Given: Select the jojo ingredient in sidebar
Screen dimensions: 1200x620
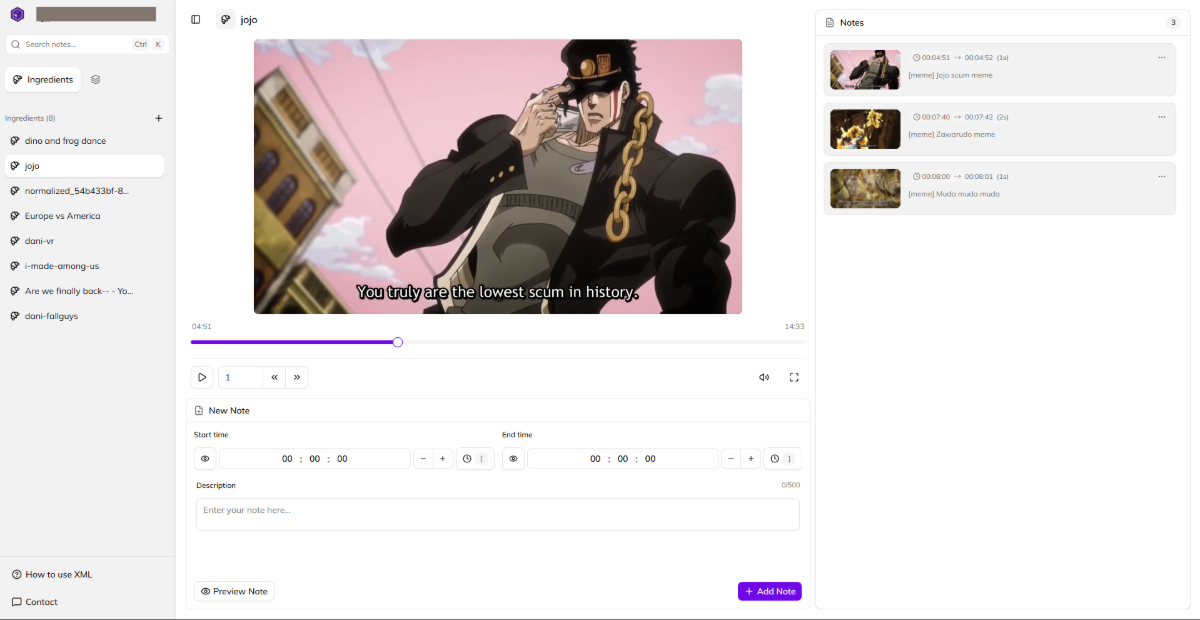Looking at the screenshot, I should click(x=82, y=166).
